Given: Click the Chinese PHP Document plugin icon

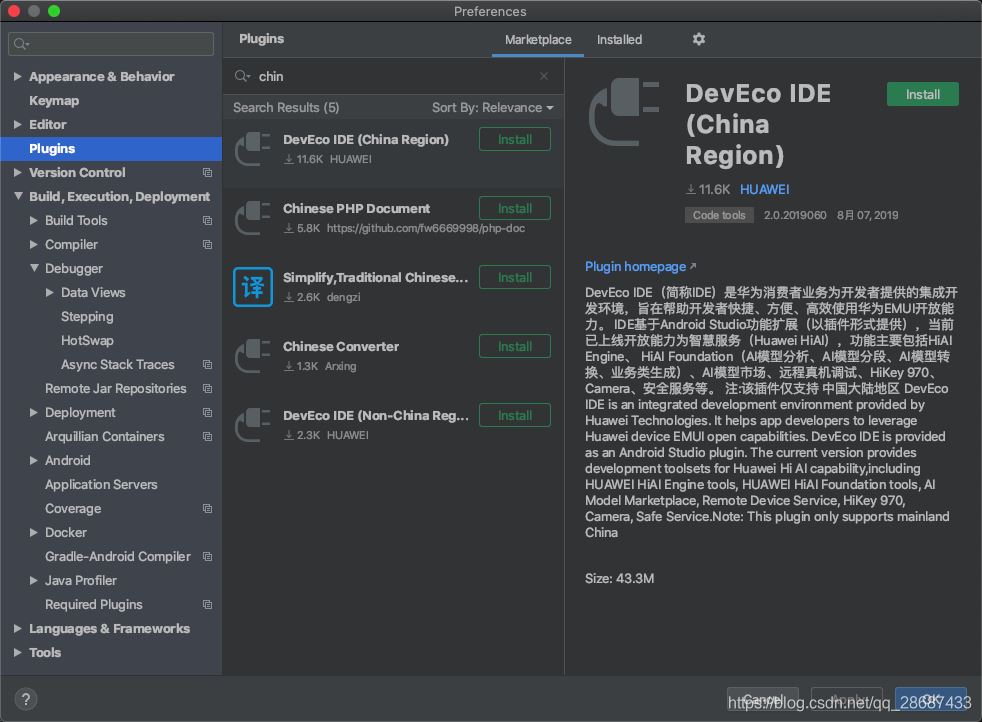Looking at the screenshot, I should 252,218.
